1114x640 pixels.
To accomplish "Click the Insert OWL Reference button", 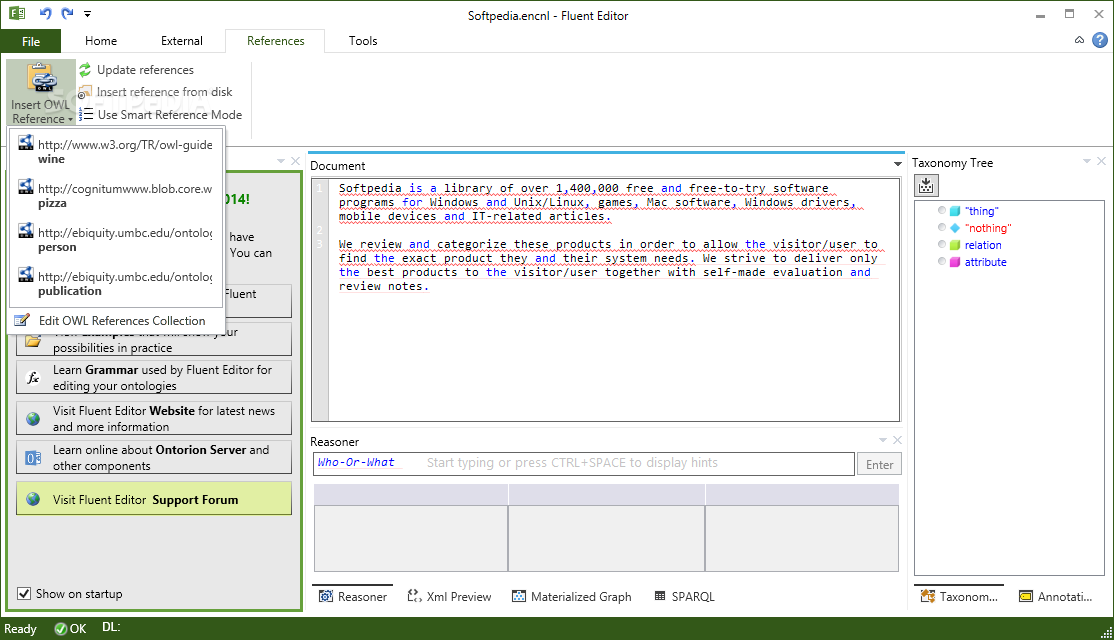I will [41, 93].
